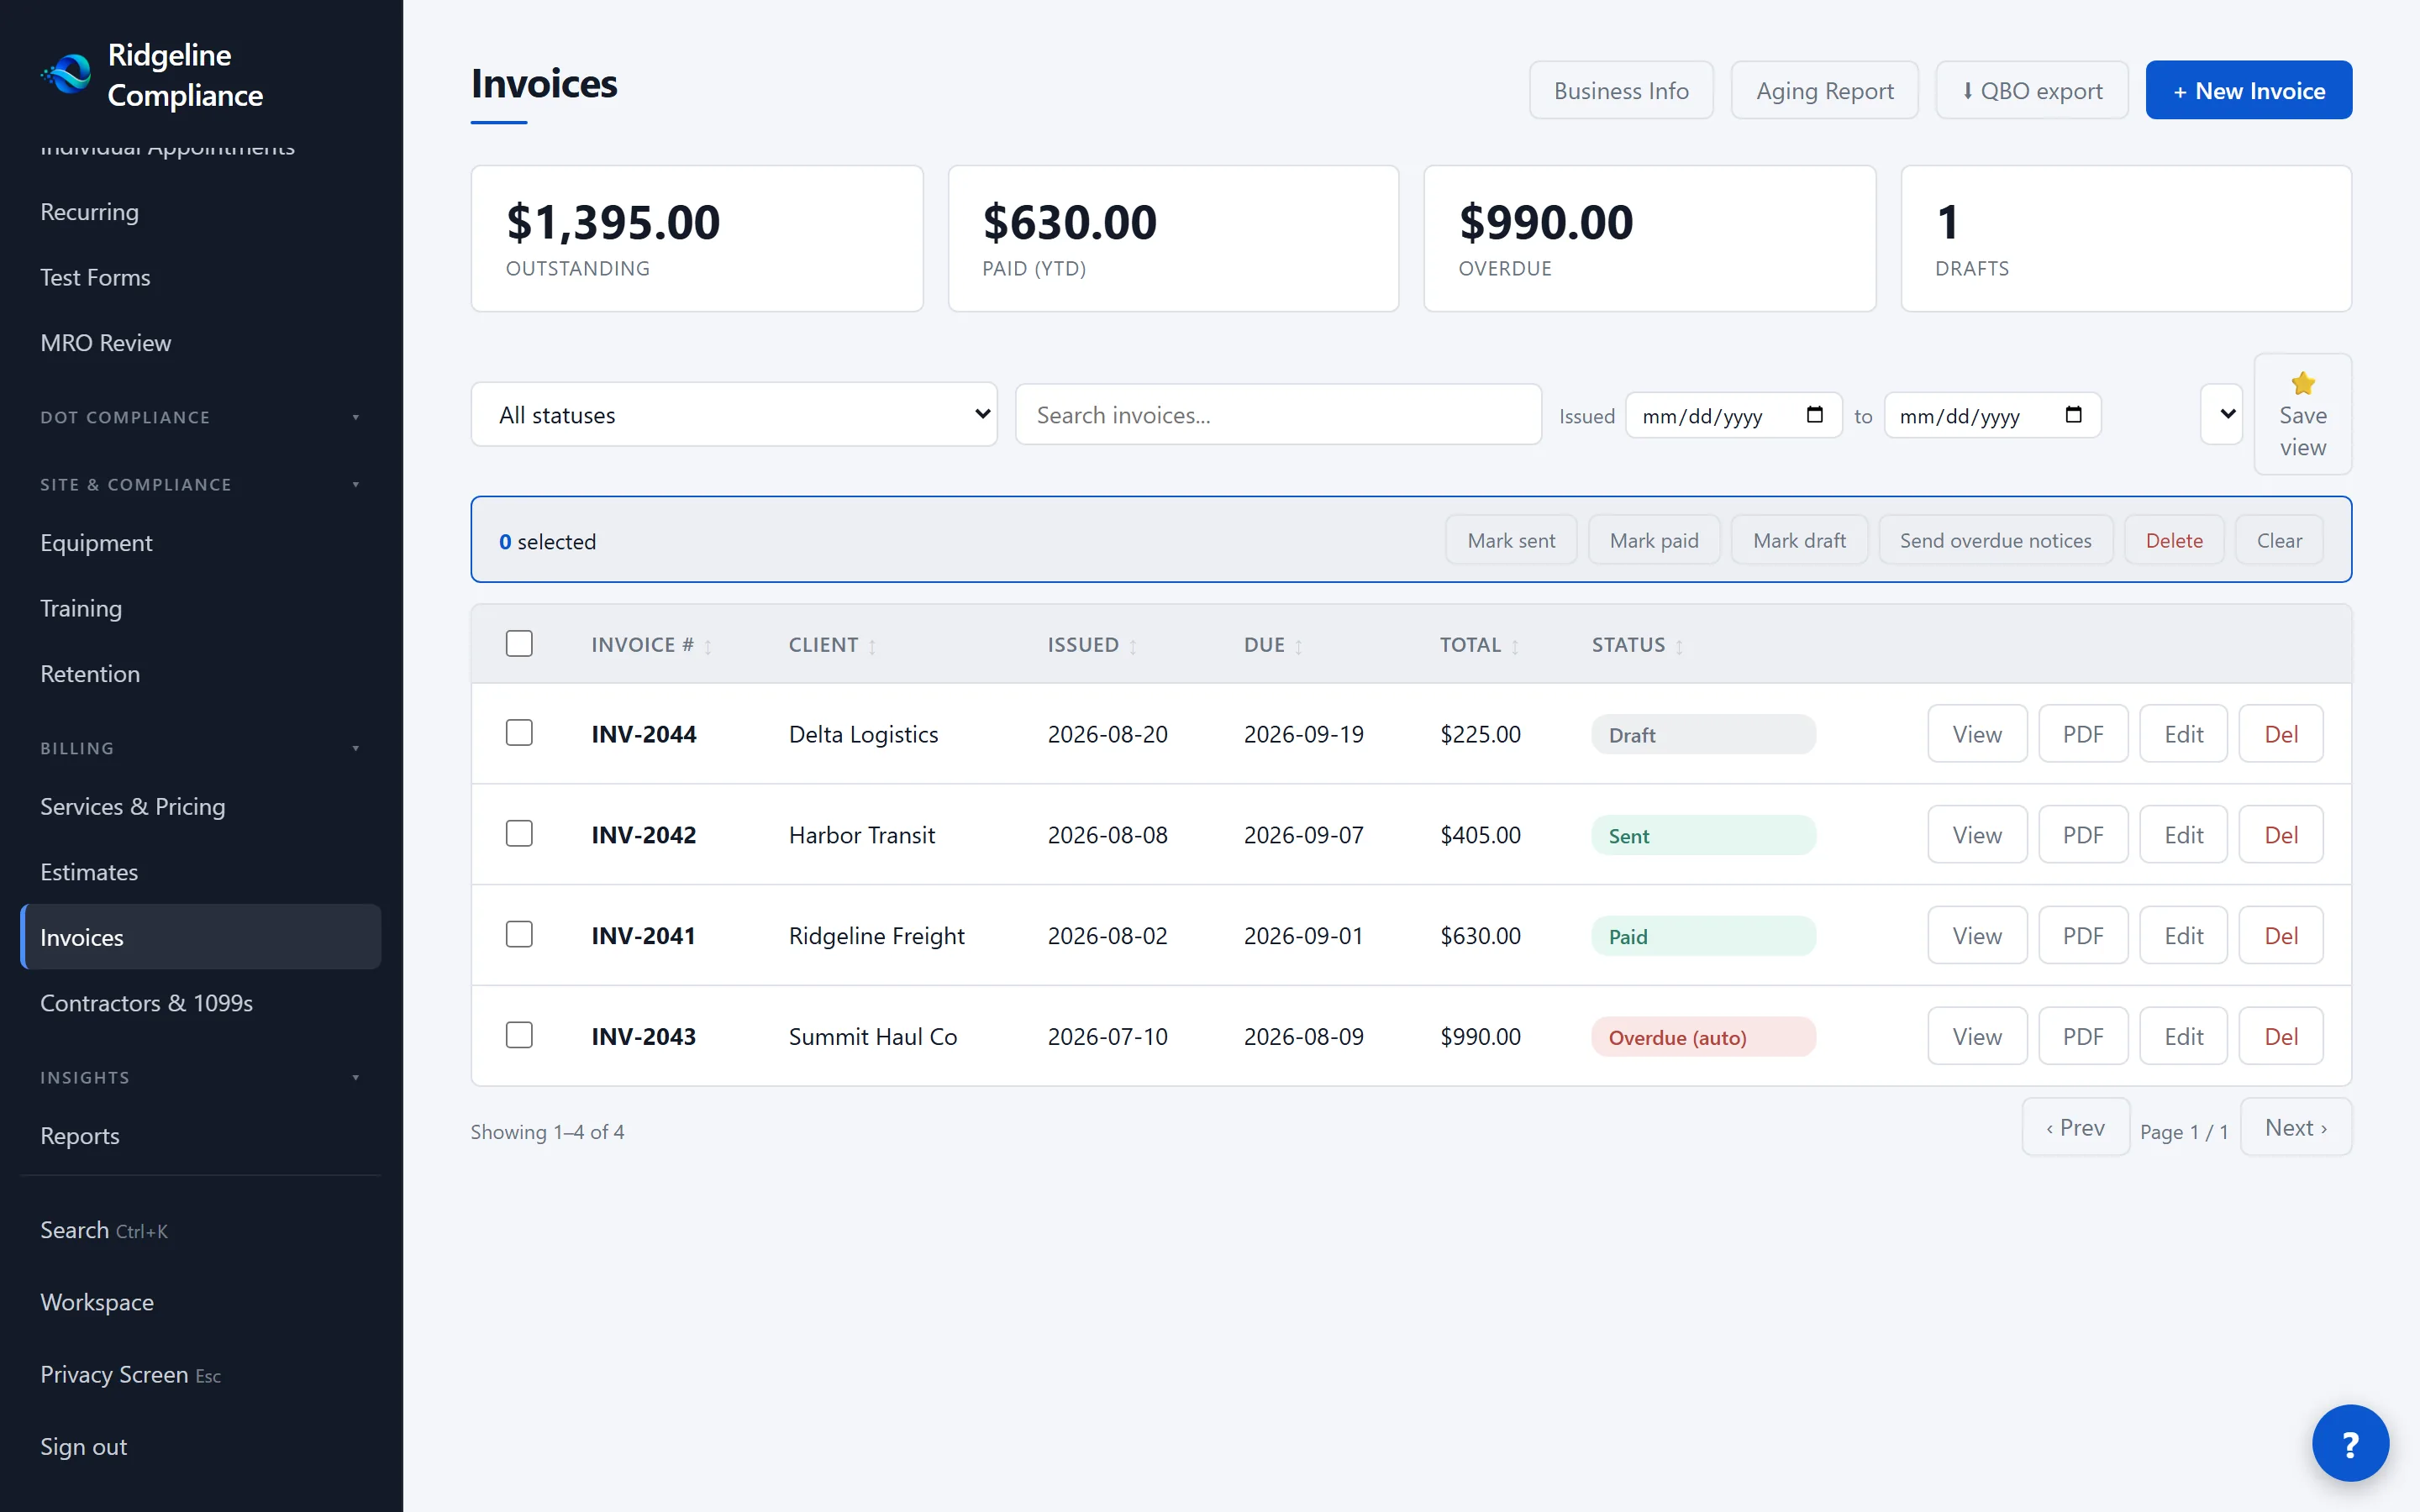The width and height of the screenshot is (2420, 1512).
Task: Click the Business Info button
Action: point(1621,90)
